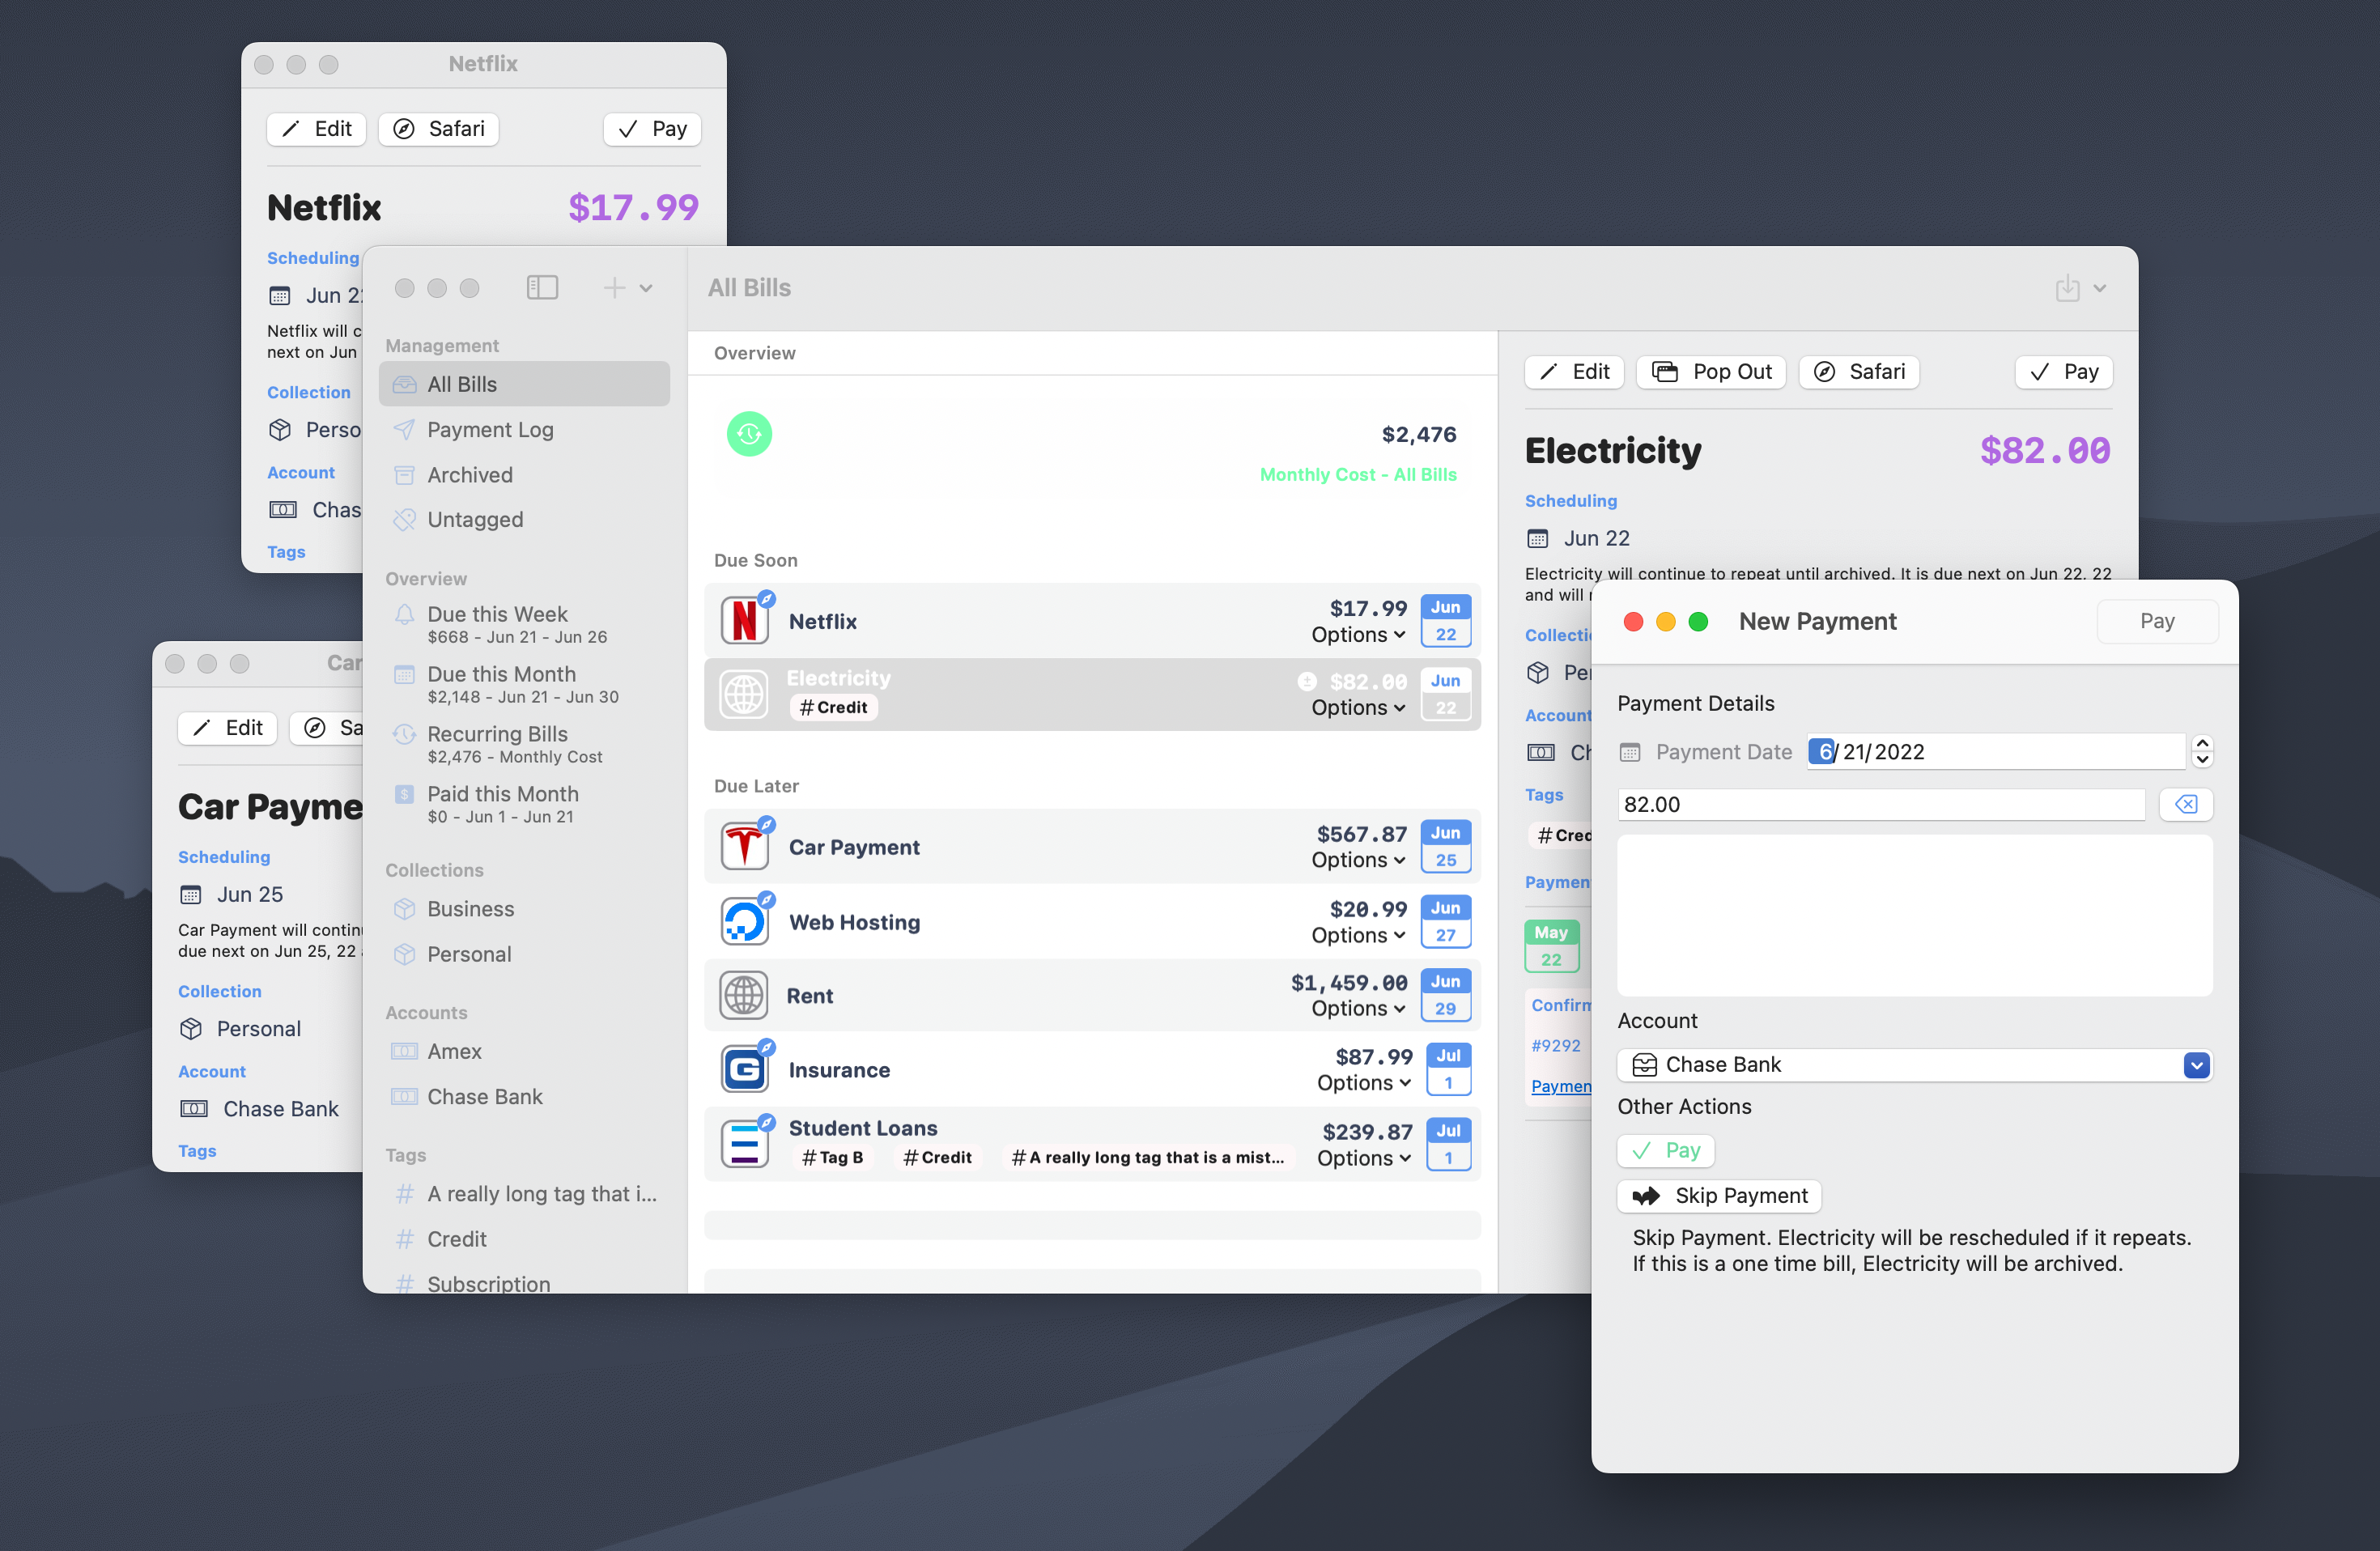View Archived bills

click(x=470, y=474)
